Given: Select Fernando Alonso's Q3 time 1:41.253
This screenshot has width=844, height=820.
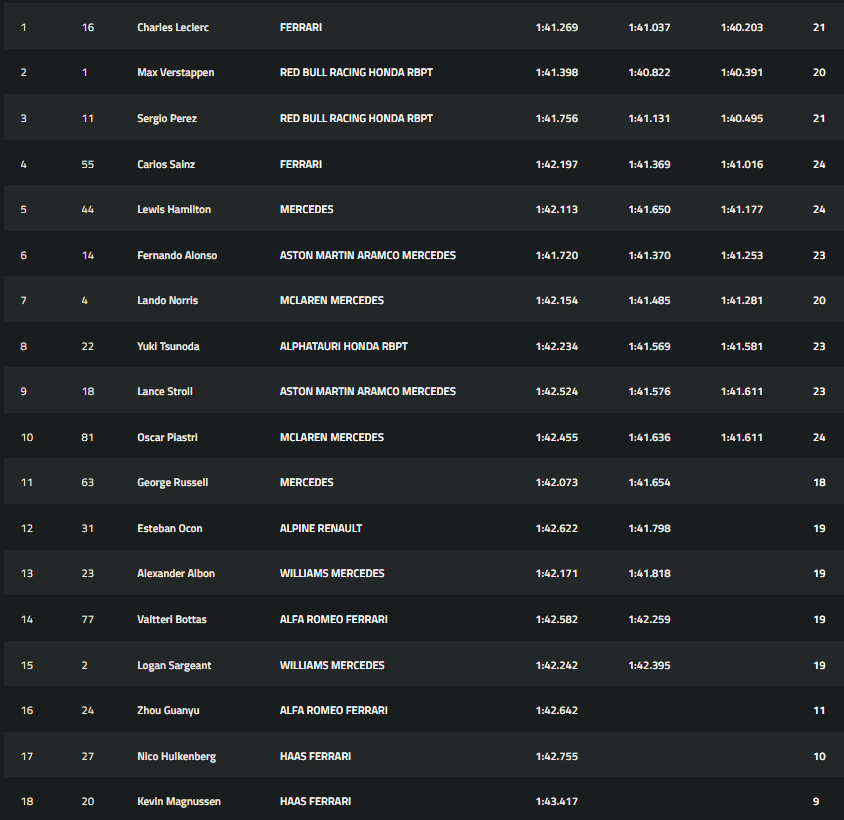Looking at the screenshot, I should click(741, 255).
